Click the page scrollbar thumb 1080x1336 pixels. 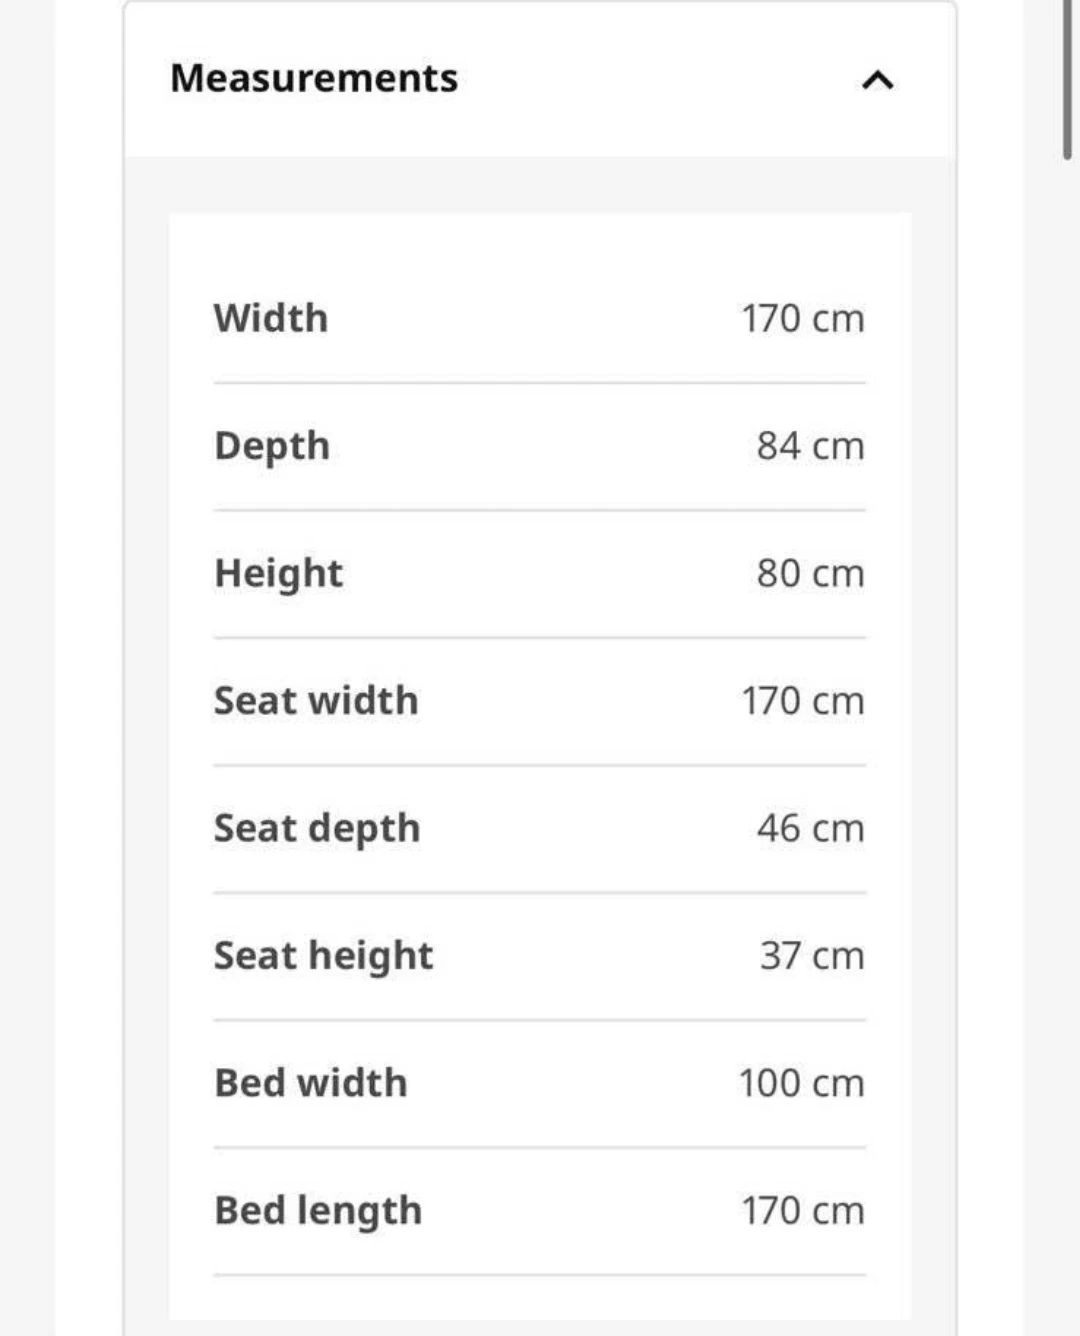[x=1067, y=80]
